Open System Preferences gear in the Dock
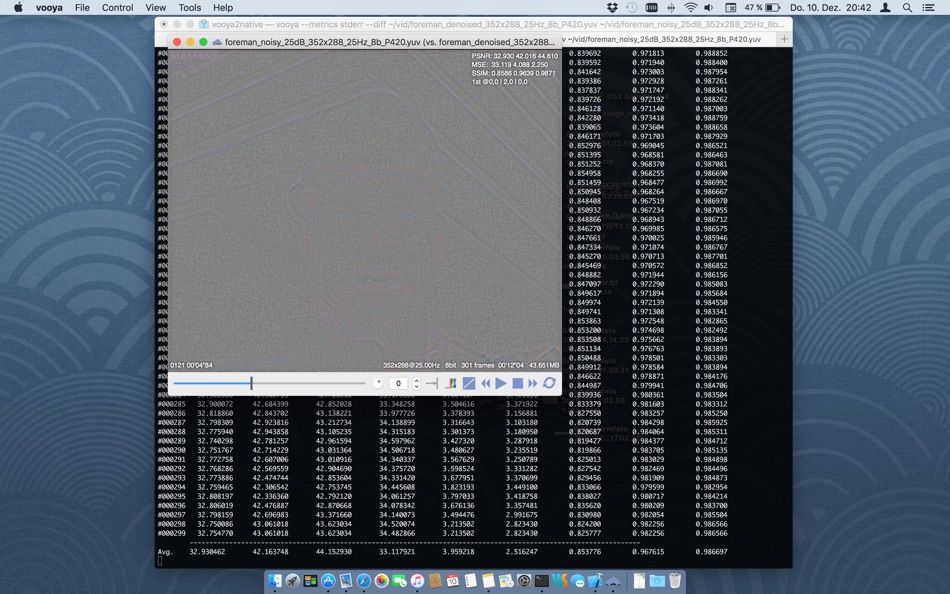The width and height of the screenshot is (950, 594). (x=523, y=581)
